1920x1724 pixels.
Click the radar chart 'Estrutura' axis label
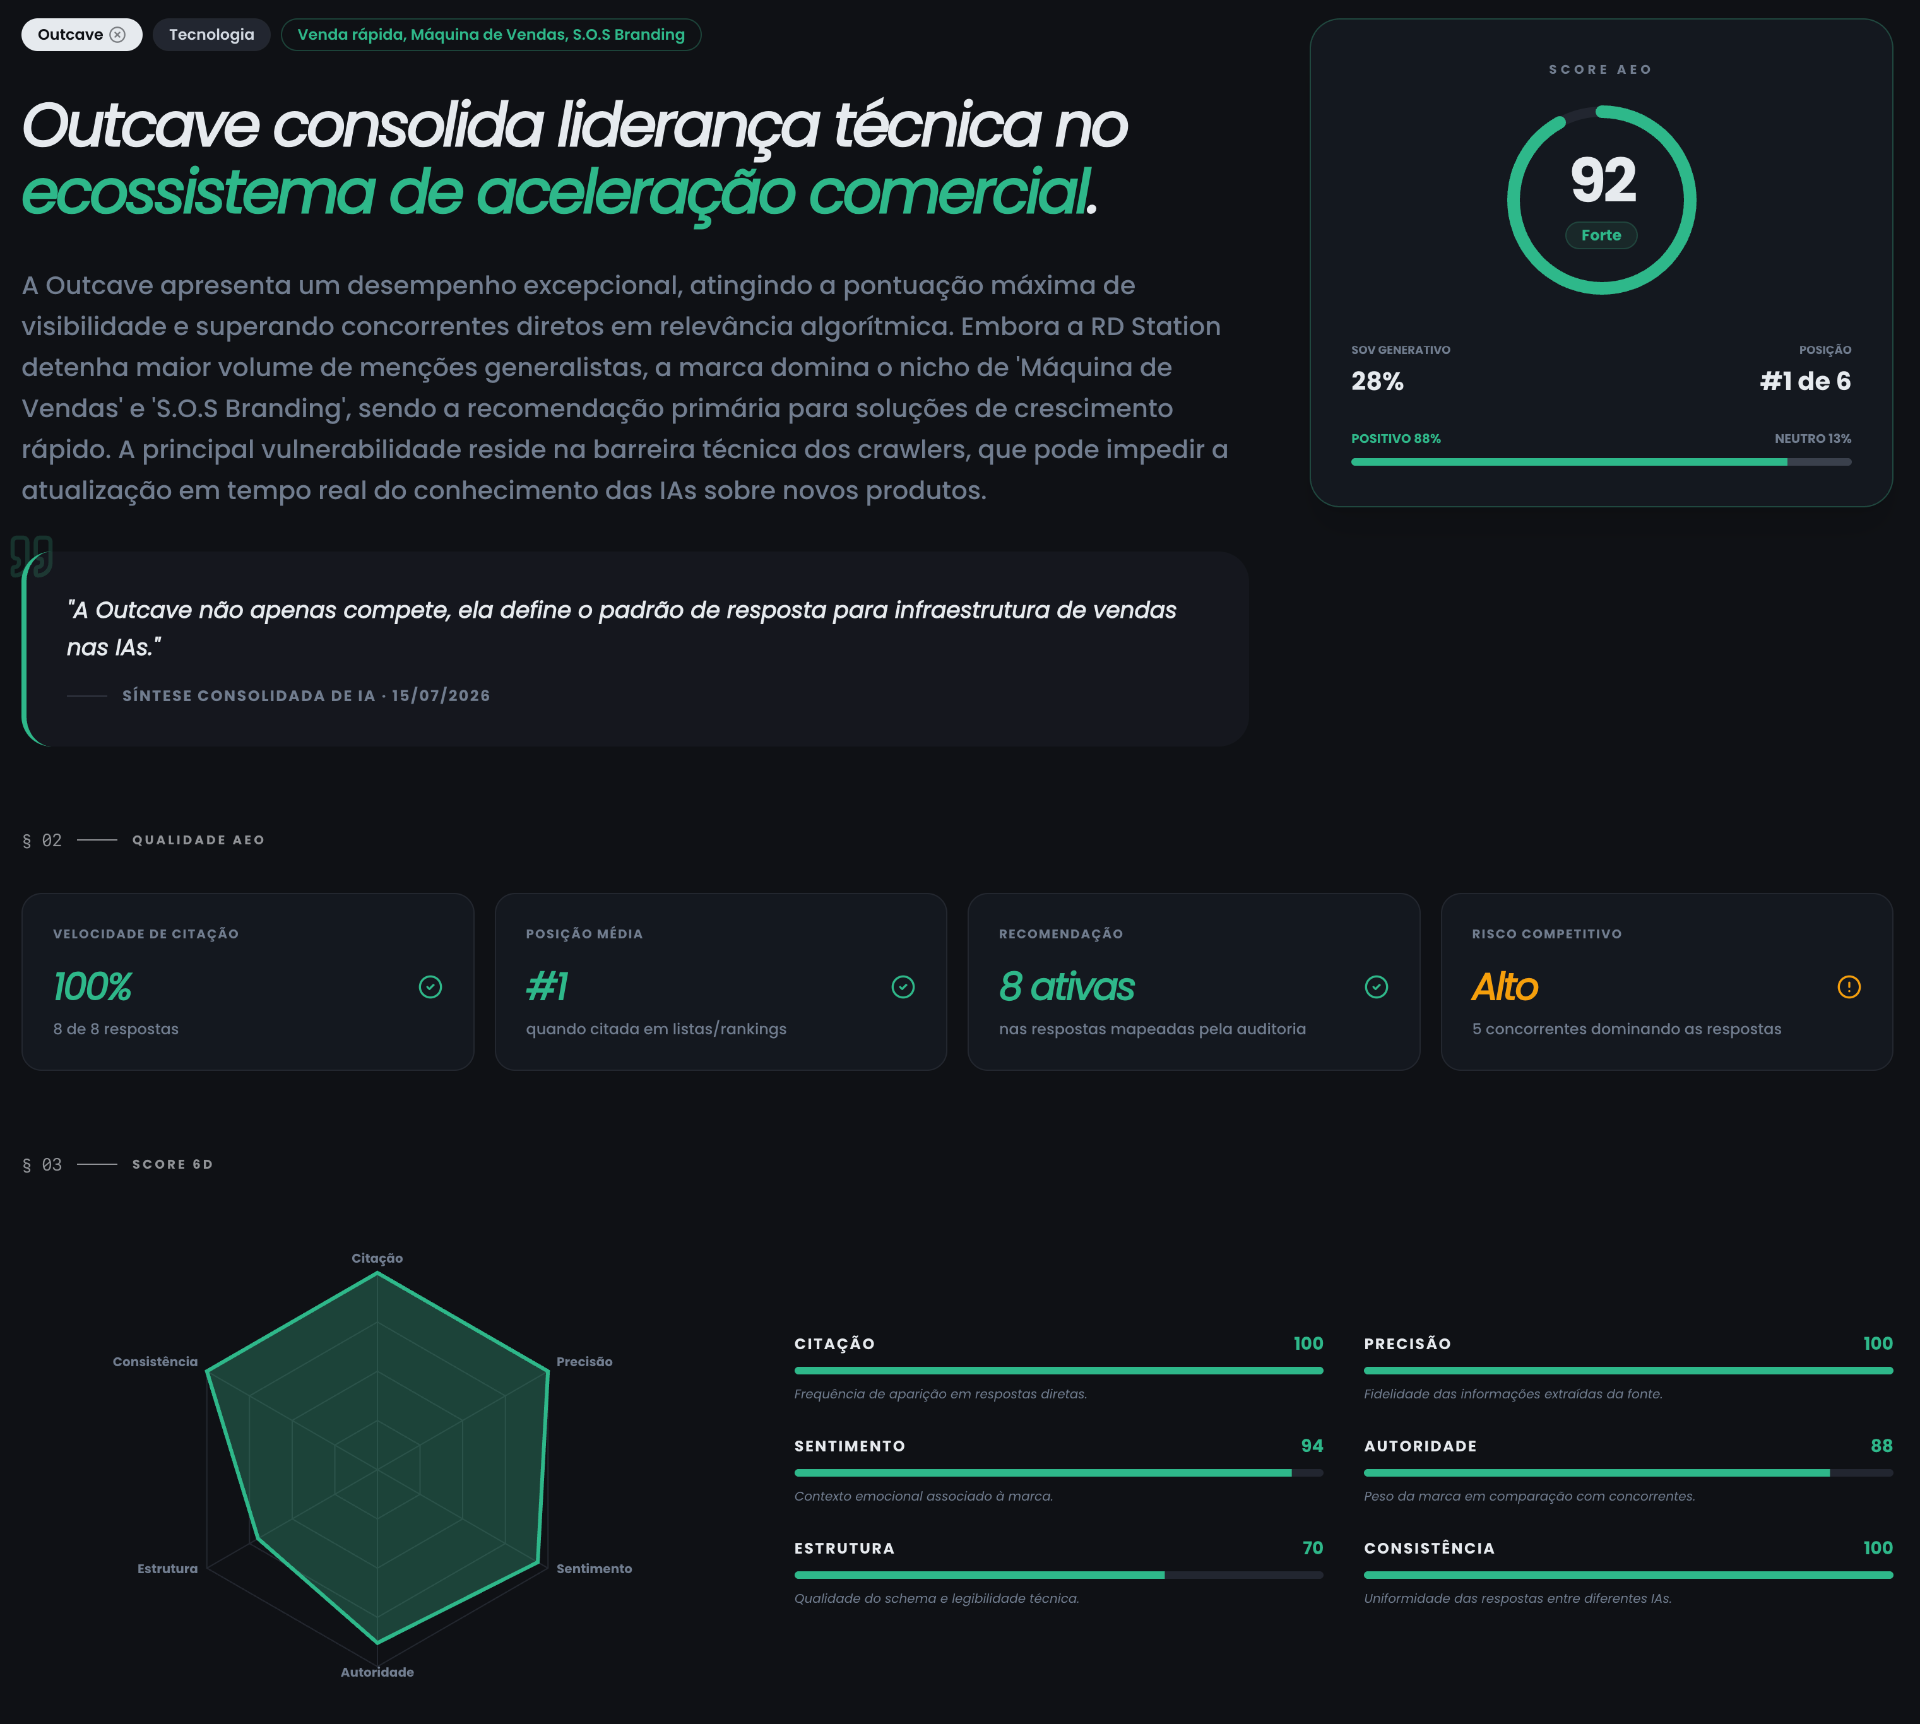[x=167, y=1568]
